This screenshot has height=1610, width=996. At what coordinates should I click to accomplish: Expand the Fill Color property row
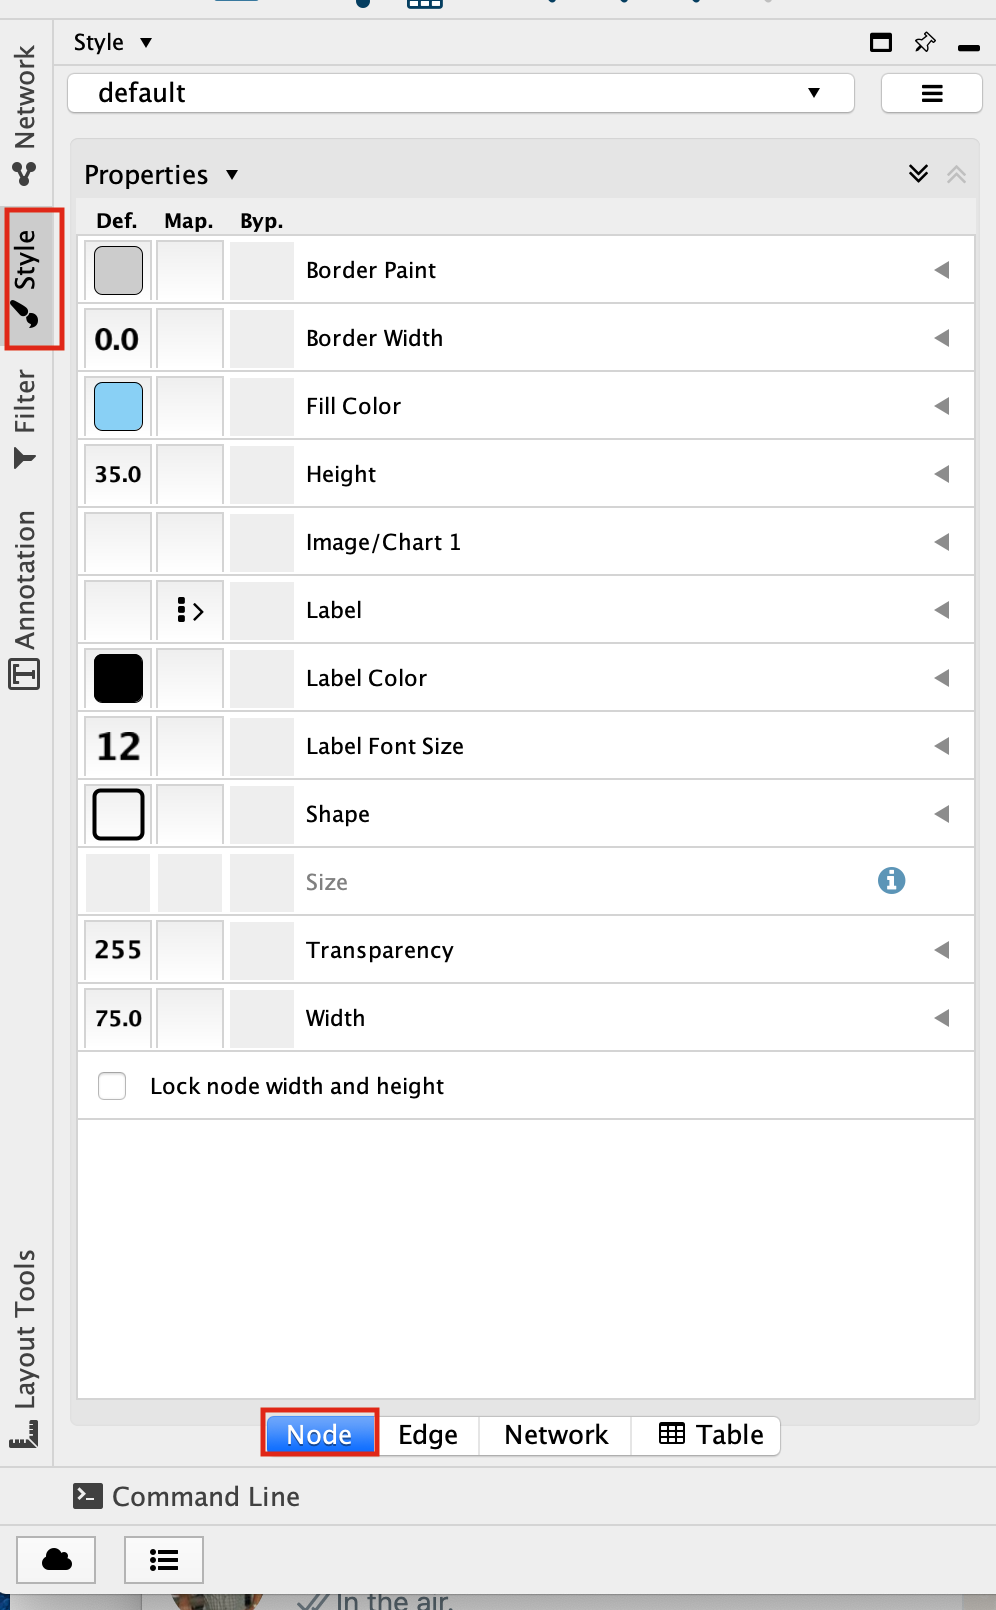coord(941,406)
